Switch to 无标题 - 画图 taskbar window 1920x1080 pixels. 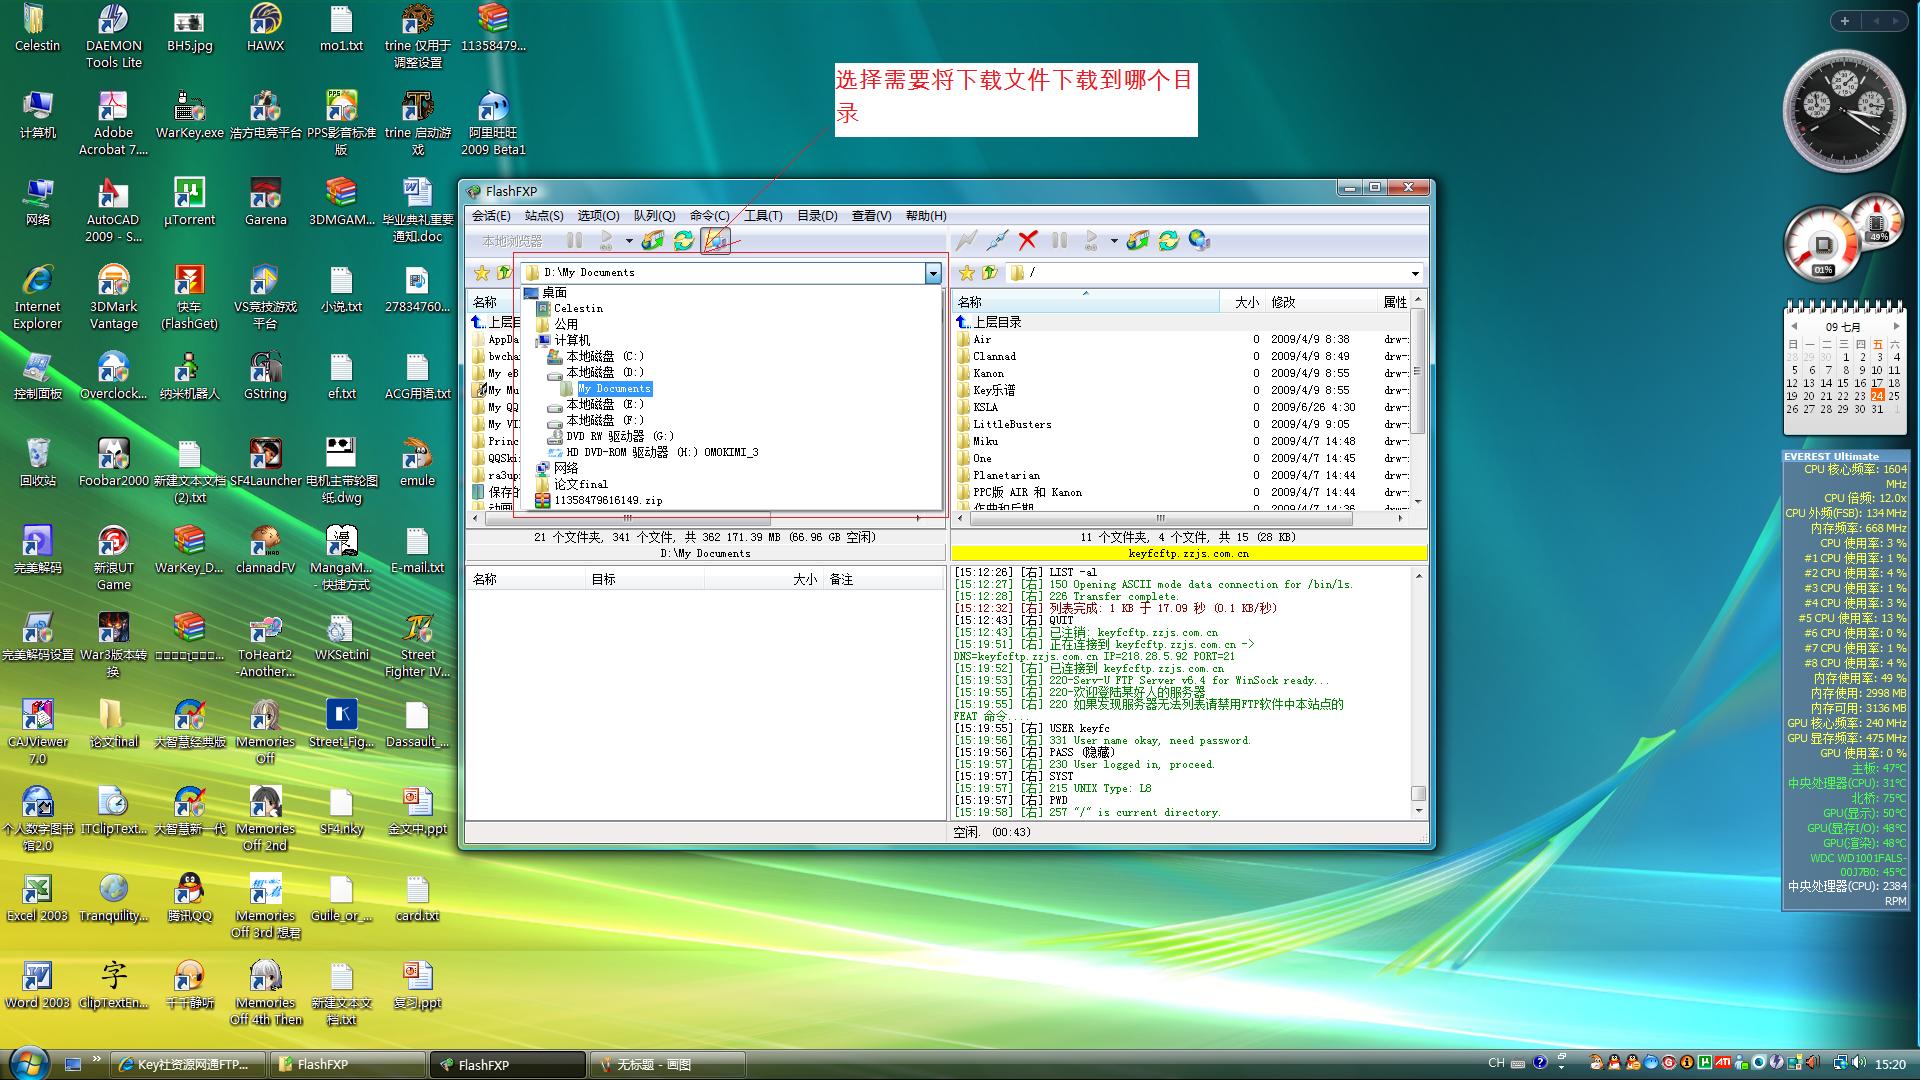pos(668,1065)
